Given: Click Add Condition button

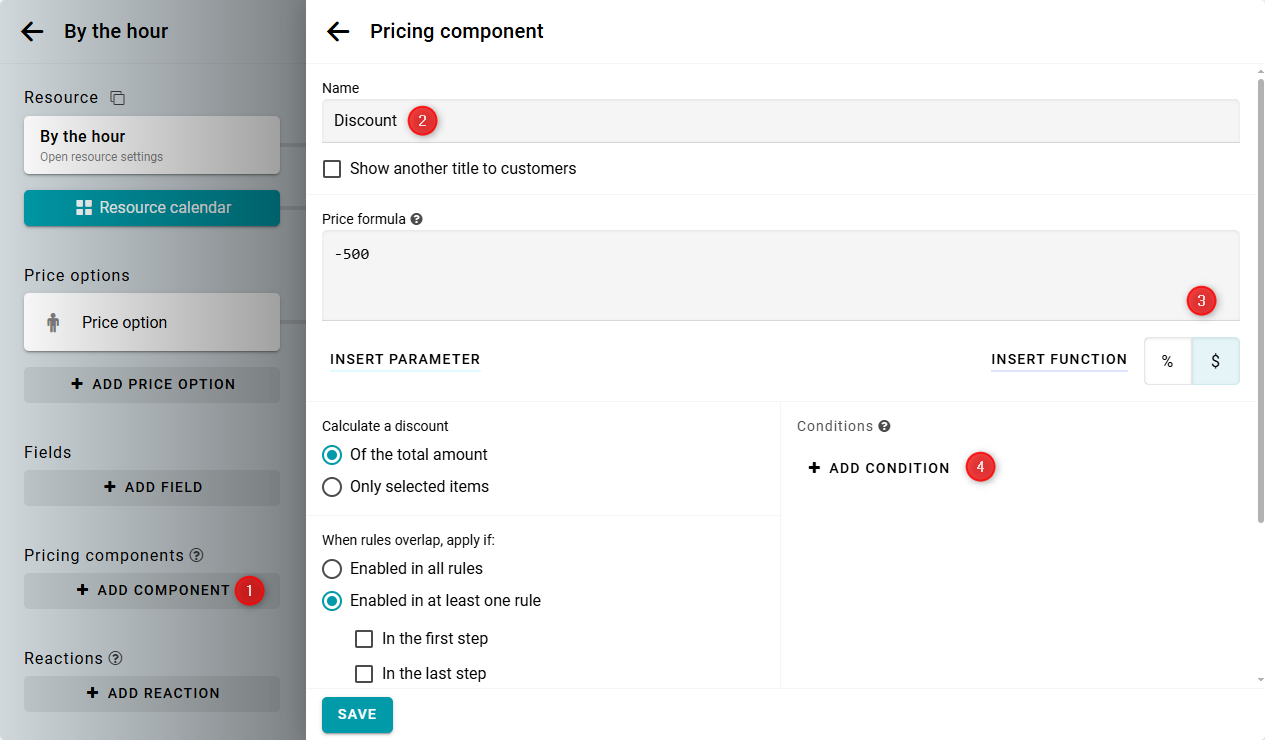Looking at the screenshot, I should point(879,468).
